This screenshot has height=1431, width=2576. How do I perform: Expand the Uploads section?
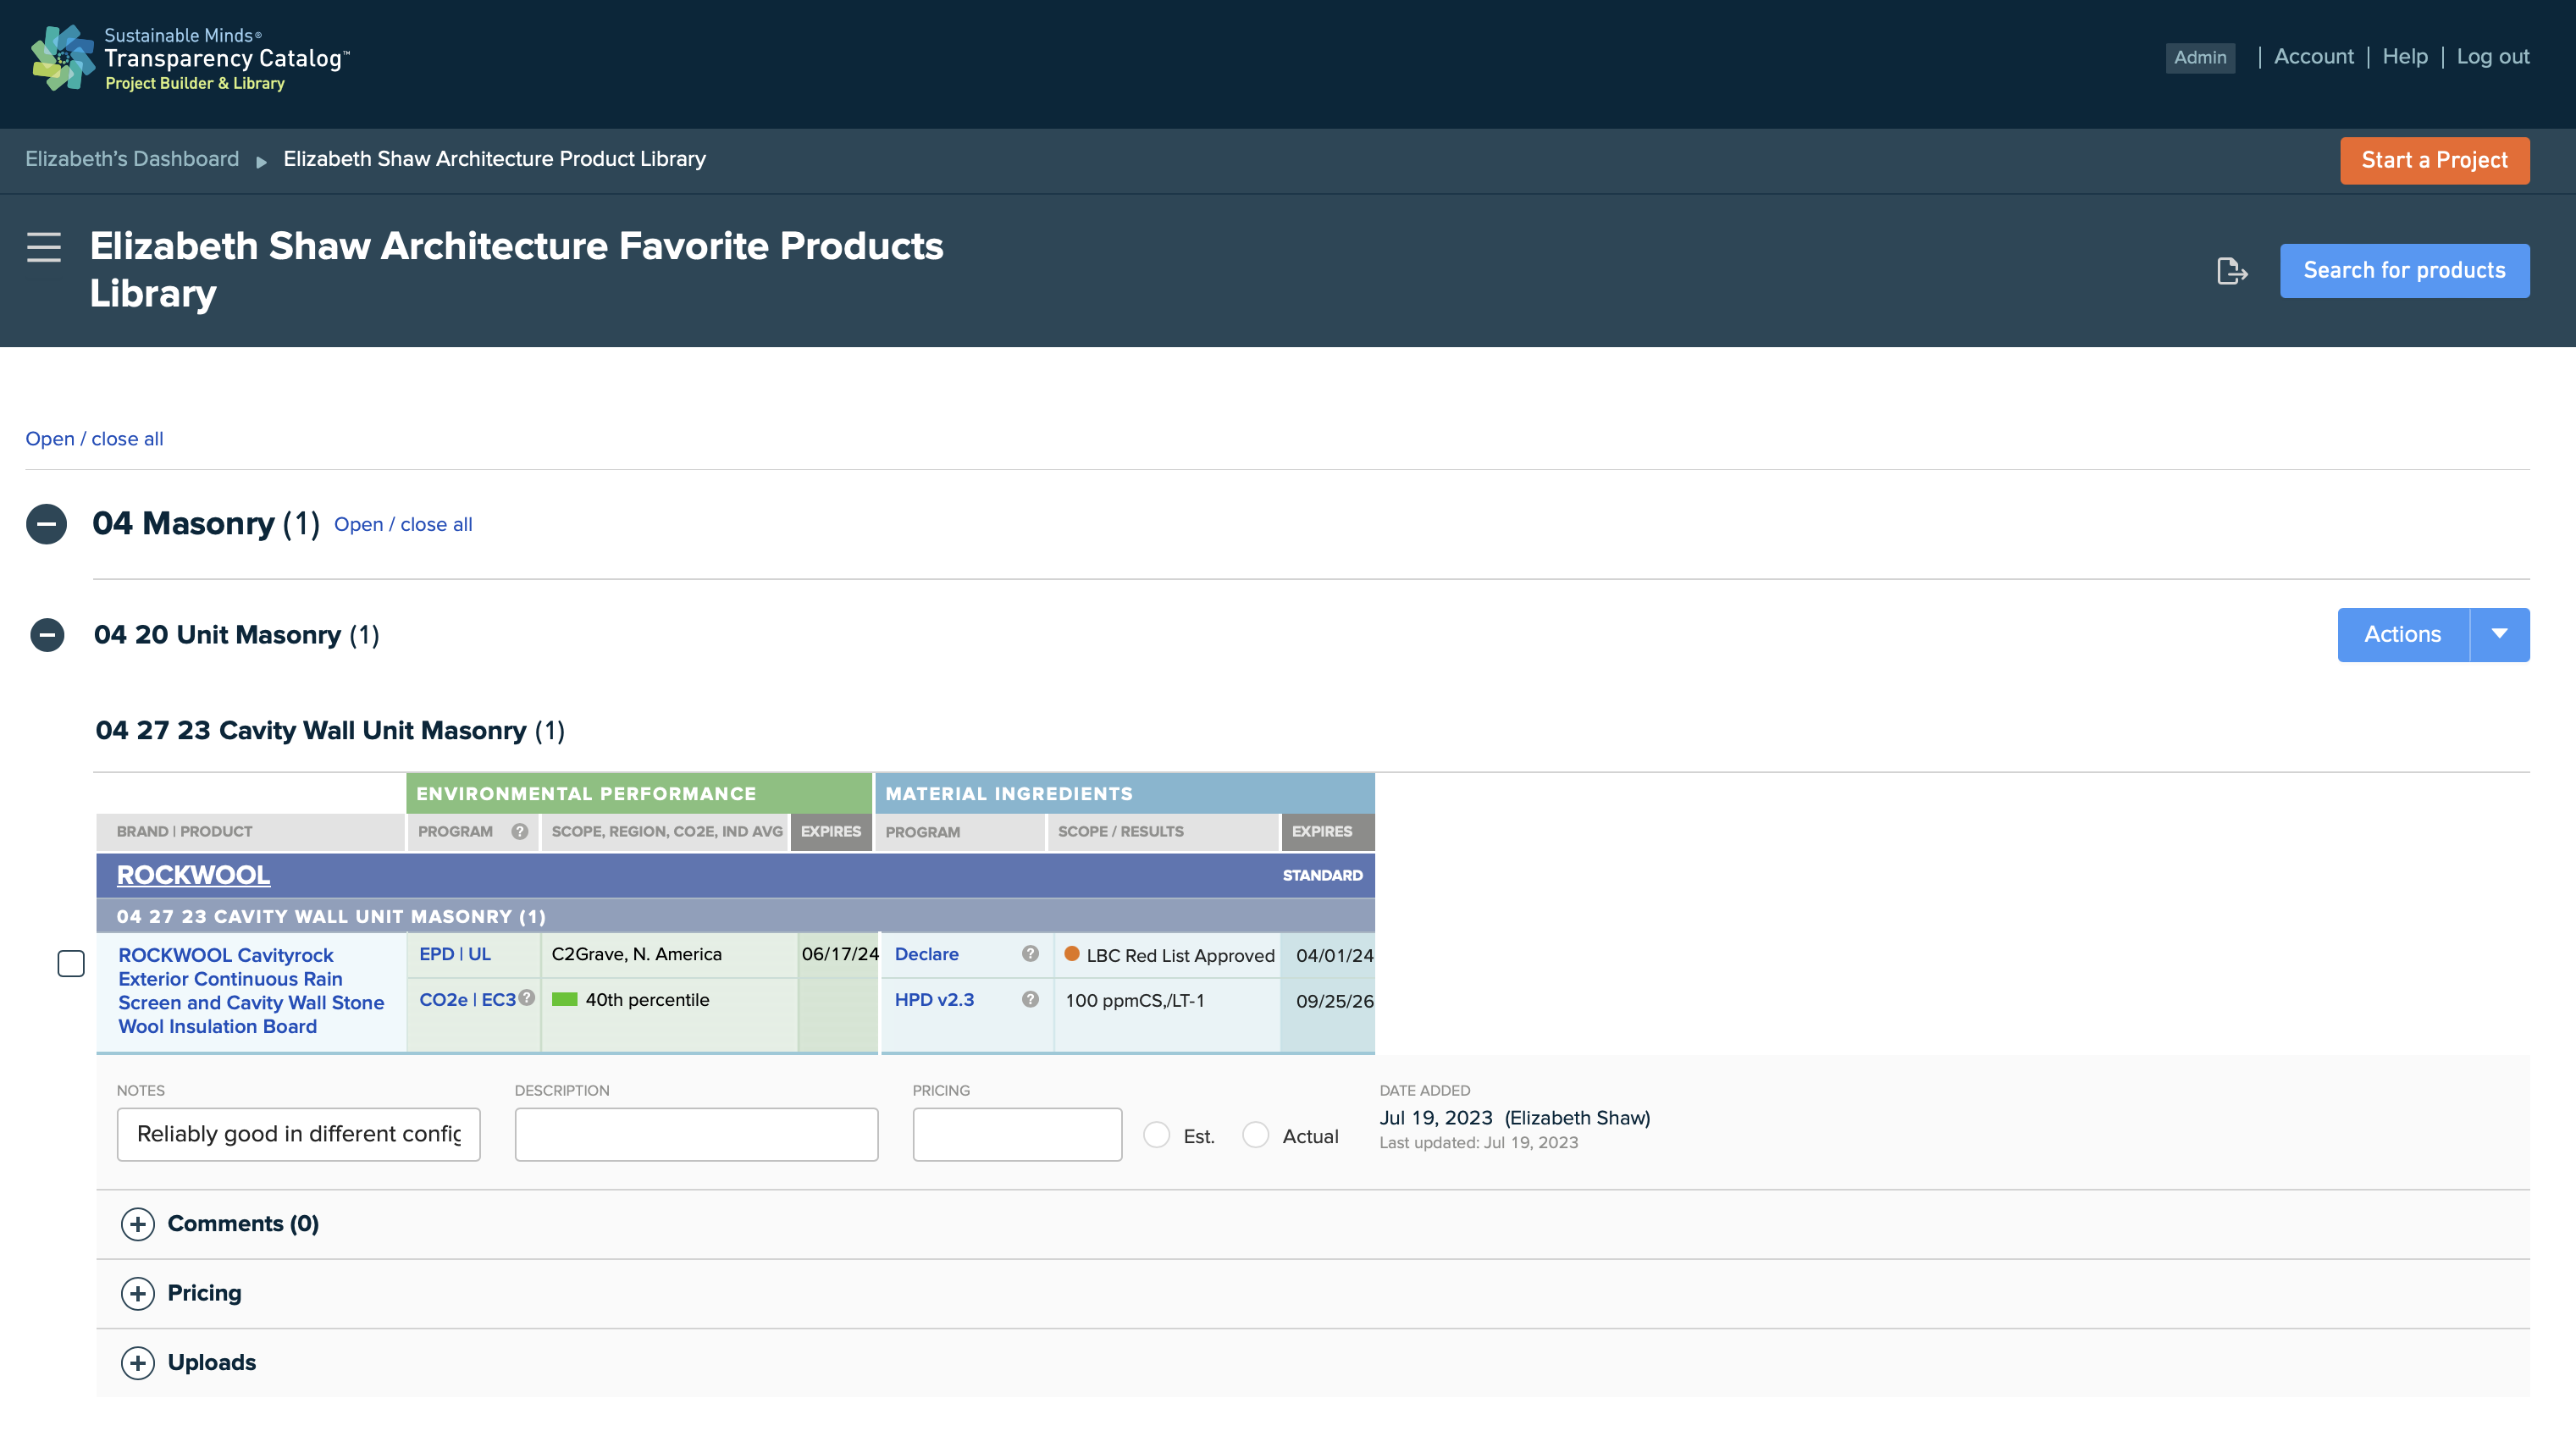click(138, 1363)
